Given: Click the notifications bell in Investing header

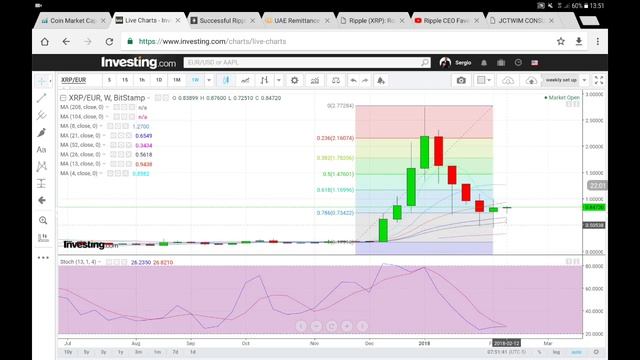Looking at the screenshot, I should coord(484,63).
